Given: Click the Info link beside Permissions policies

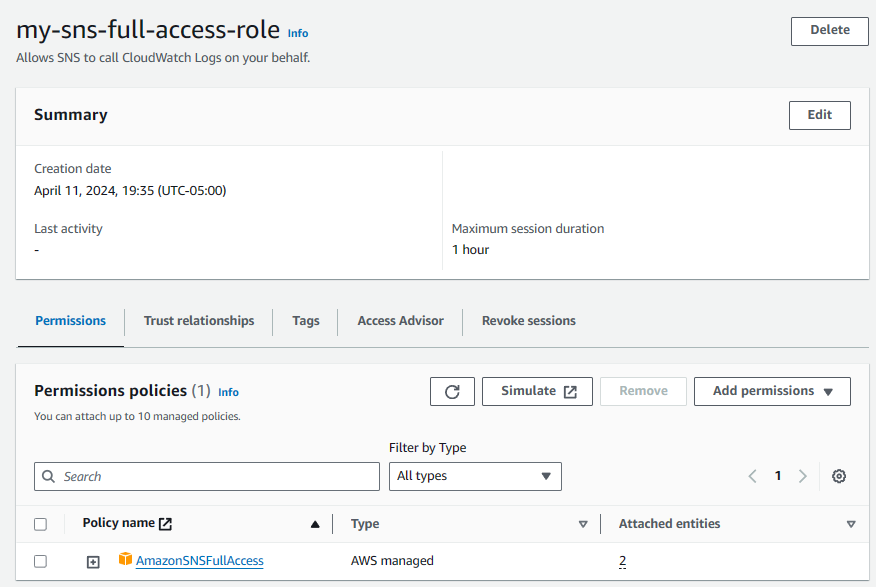Looking at the screenshot, I should pos(228,393).
